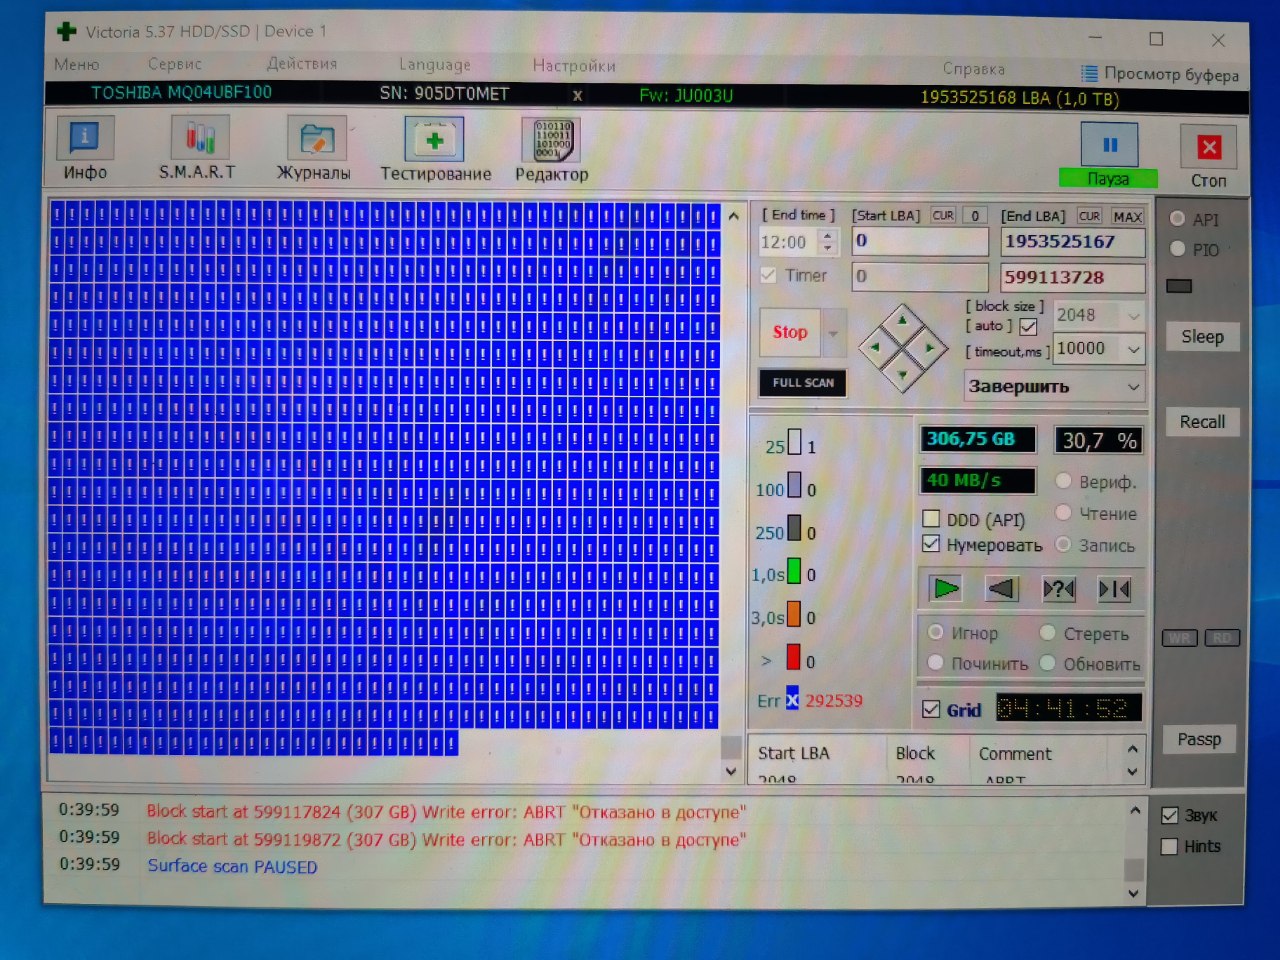This screenshot has width=1280, height=960.
Task: Click the reverse scan arrow button
Action: tap(1002, 589)
